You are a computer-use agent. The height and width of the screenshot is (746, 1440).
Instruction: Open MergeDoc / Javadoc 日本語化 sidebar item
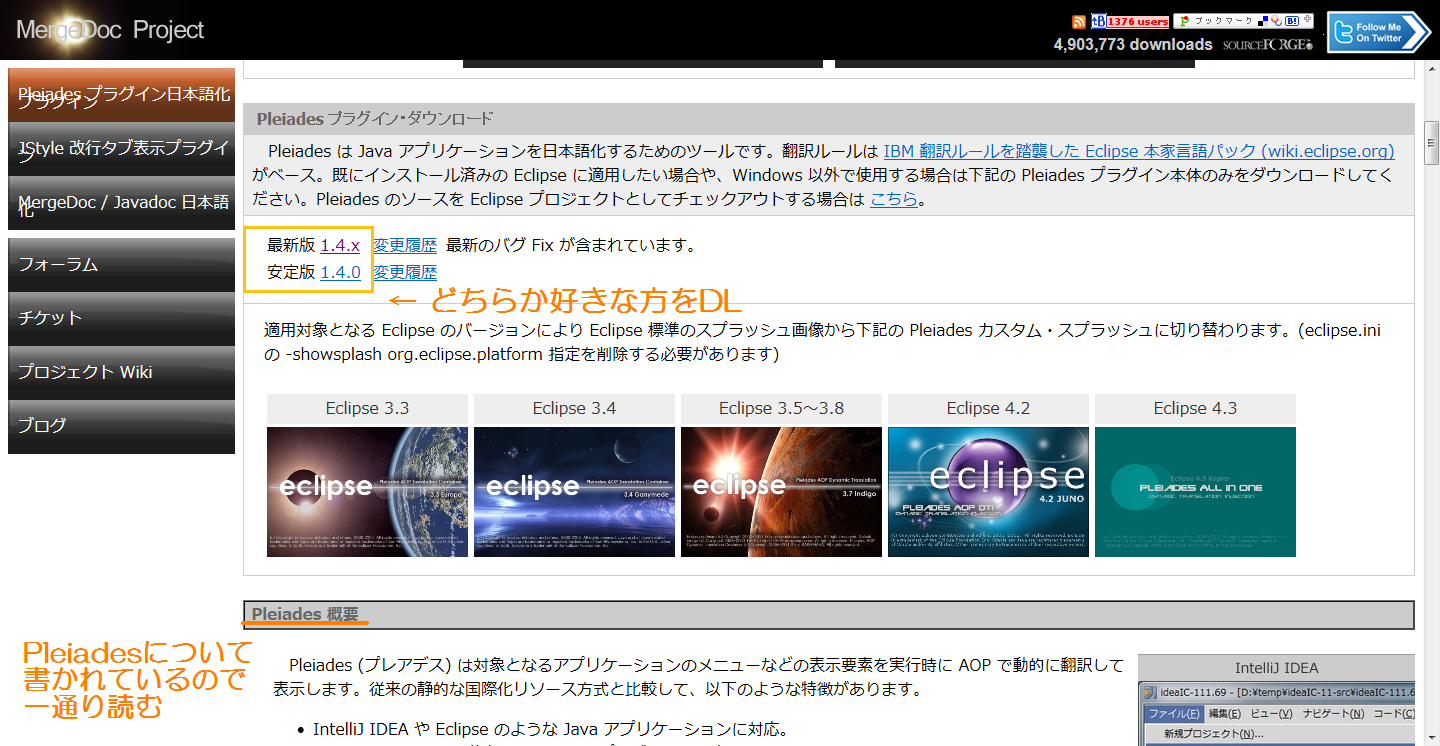(x=121, y=204)
